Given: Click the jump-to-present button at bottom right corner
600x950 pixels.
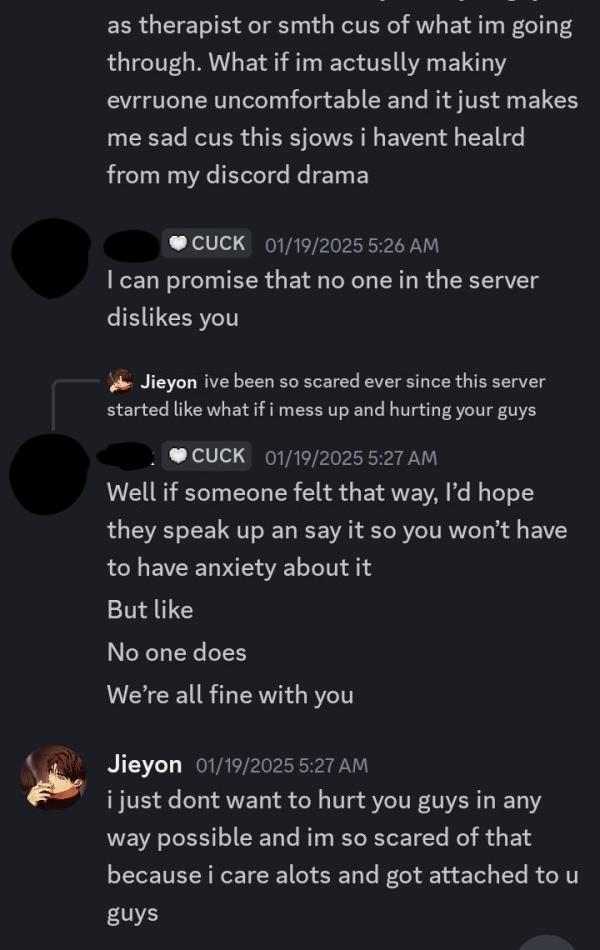Looking at the screenshot, I should [x=548, y=942].
